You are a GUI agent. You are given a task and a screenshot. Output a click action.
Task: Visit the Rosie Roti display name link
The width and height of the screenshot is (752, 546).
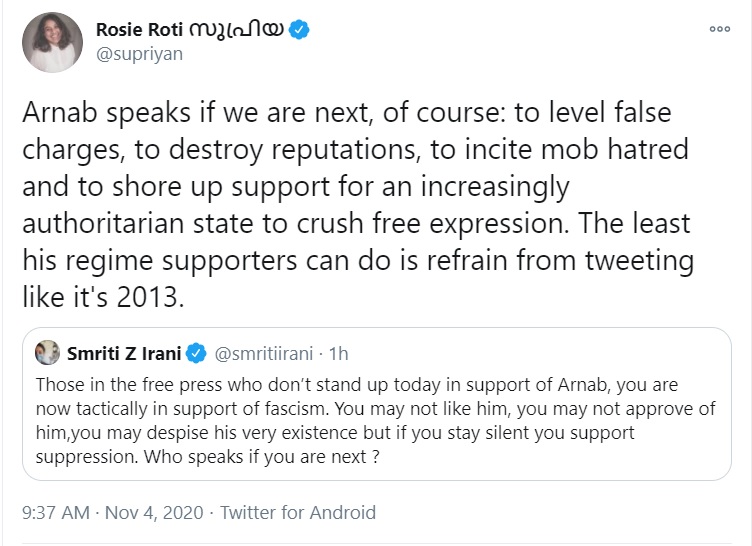tap(140, 30)
